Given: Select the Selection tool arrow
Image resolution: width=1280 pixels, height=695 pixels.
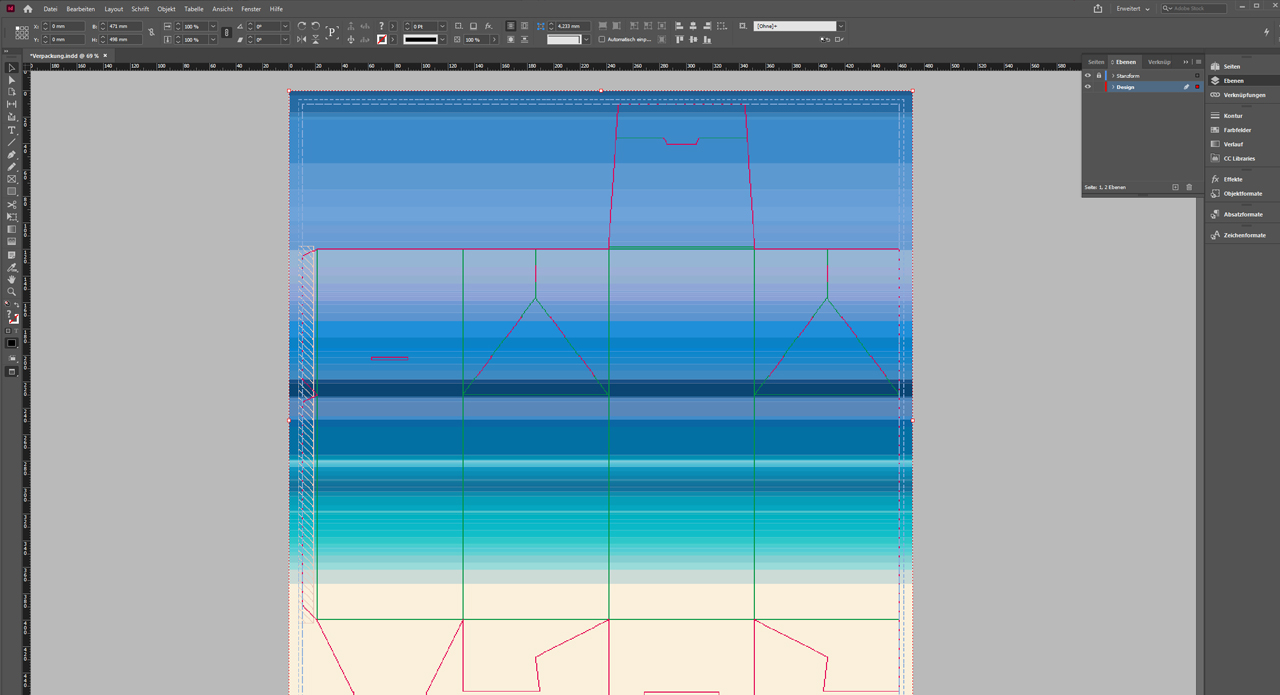Looking at the screenshot, I should (12, 68).
